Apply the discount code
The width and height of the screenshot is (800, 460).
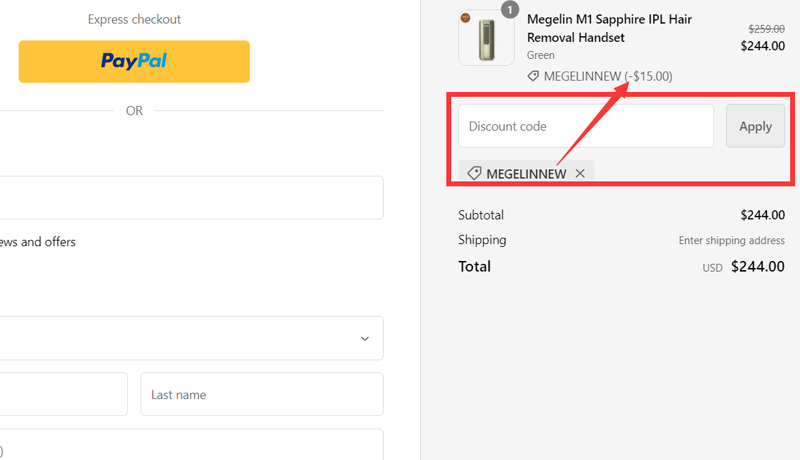pos(755,126)
